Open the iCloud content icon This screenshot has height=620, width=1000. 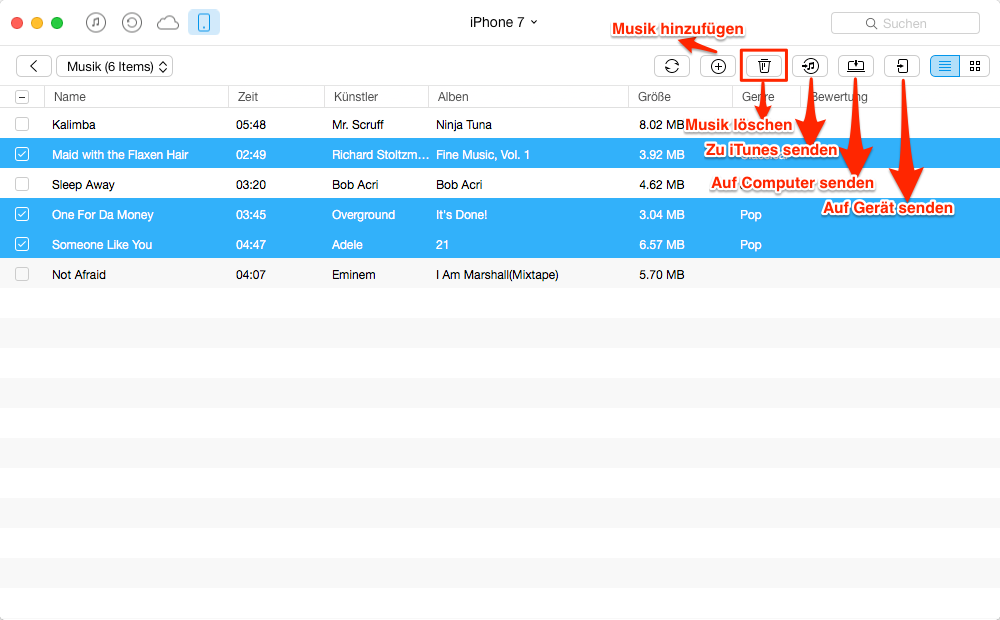pos(168,24)
